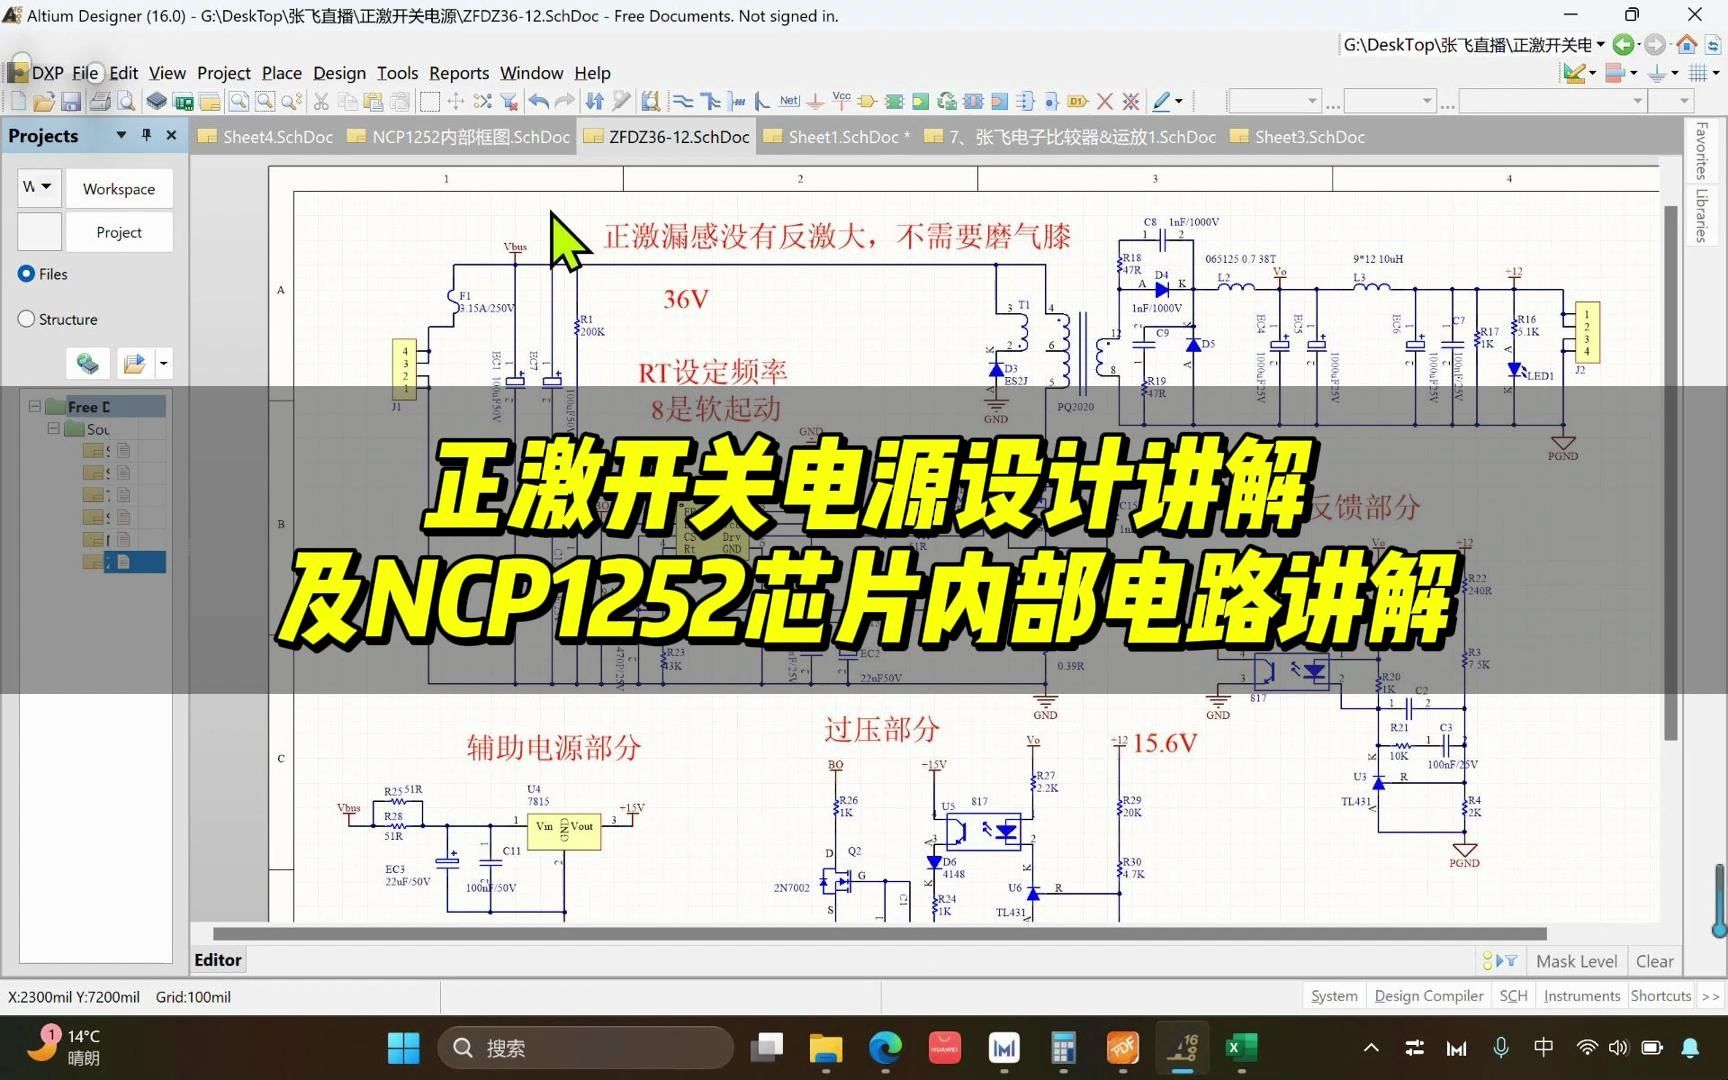Screen dimensions: 1728x1080
Task: Open Print Preview
Action: (x=125, y=101)
